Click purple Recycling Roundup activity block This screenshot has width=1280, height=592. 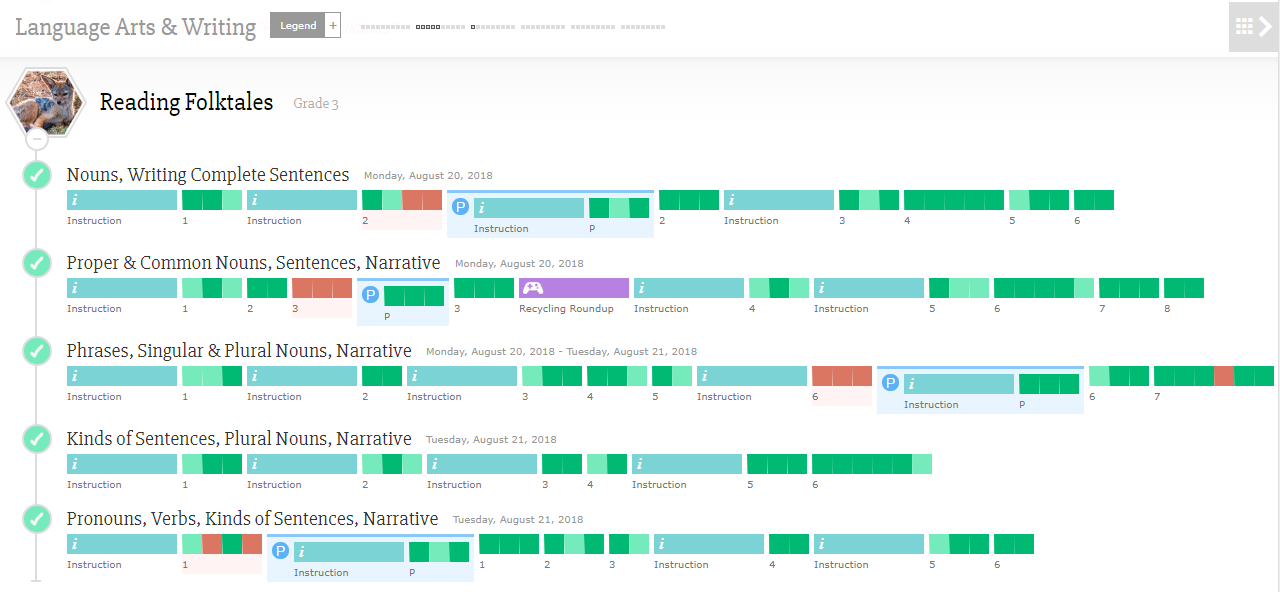click(574, 288)
